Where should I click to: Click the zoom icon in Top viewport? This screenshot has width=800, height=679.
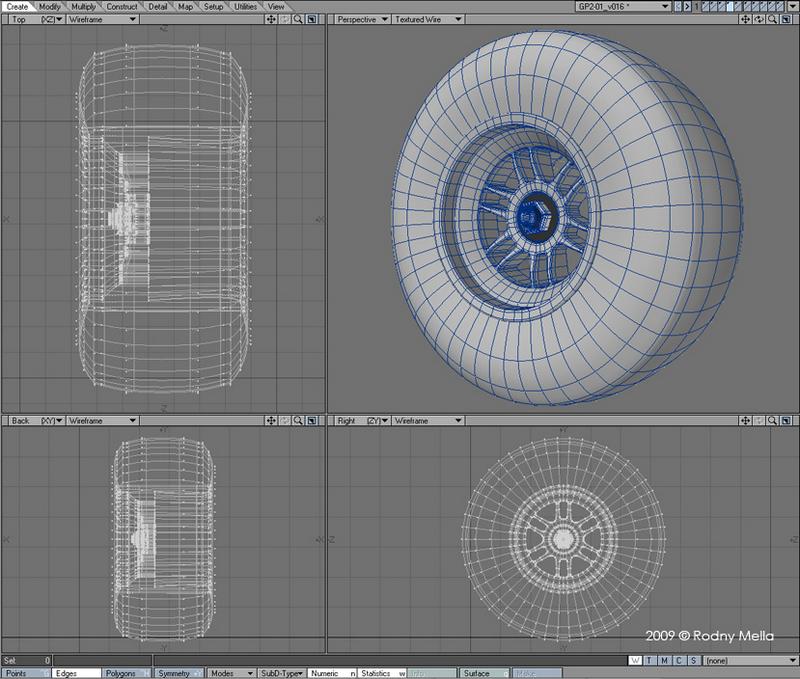299,19
